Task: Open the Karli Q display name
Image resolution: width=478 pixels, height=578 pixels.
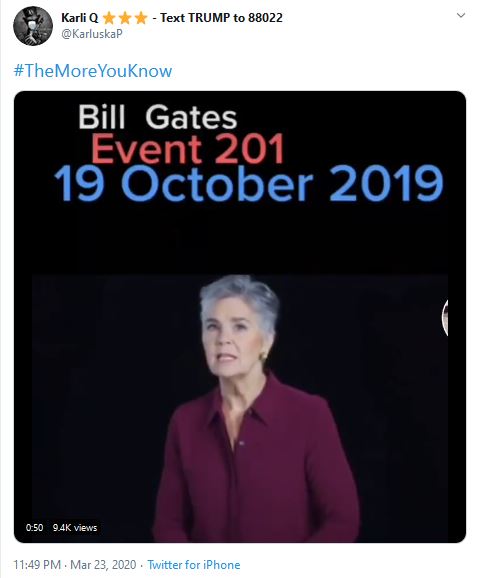Action: [80, 18]
